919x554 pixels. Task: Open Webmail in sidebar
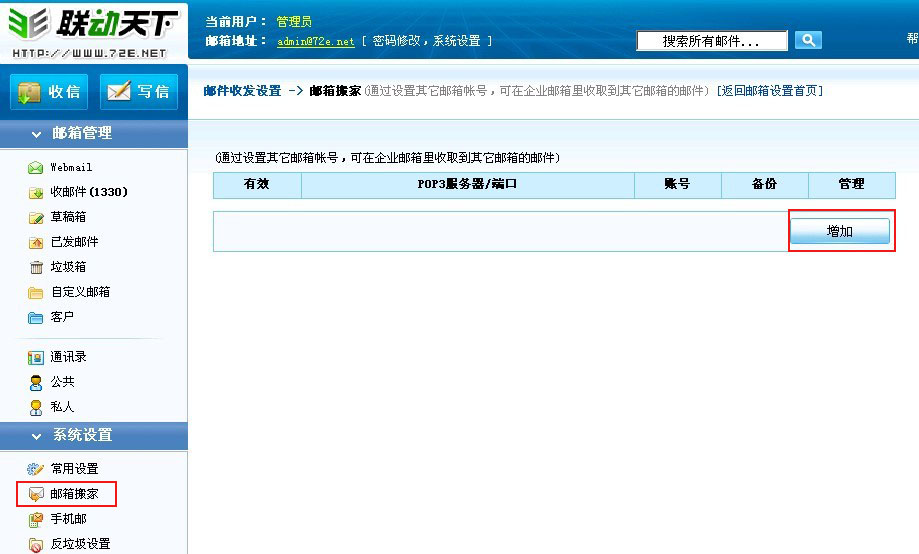tap(71, 168)
